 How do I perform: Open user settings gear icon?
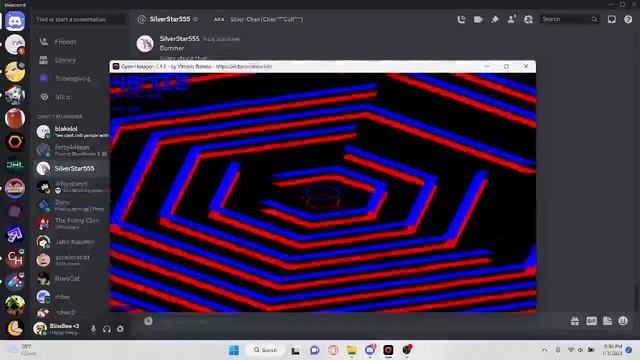[120, 329]
